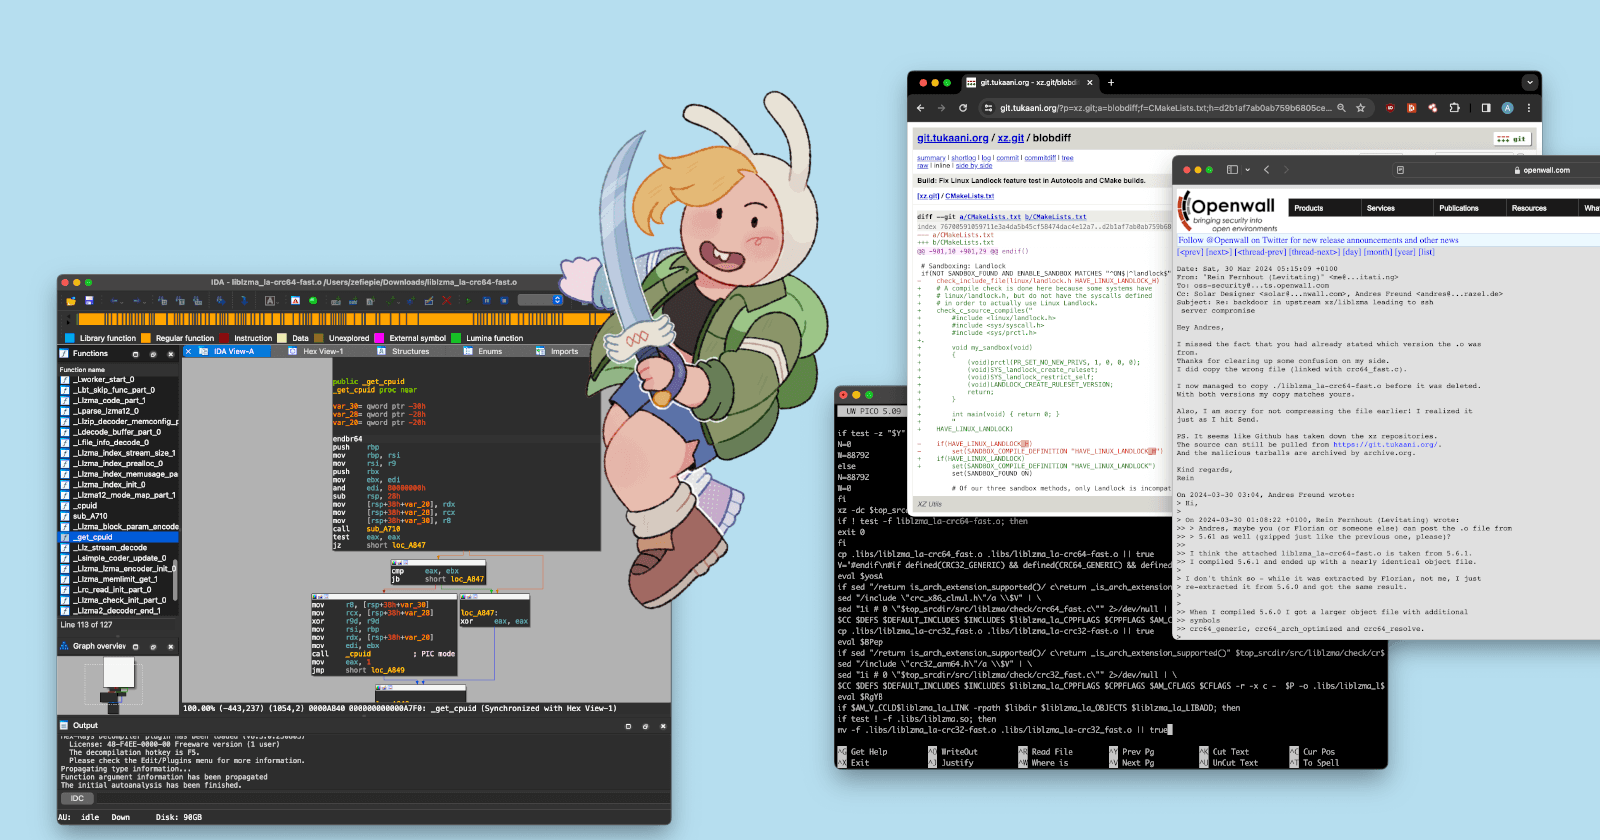Save database with IDA's floppy disk icon
The width and height of the screenshot is (1600, 840).
point(89,301)
